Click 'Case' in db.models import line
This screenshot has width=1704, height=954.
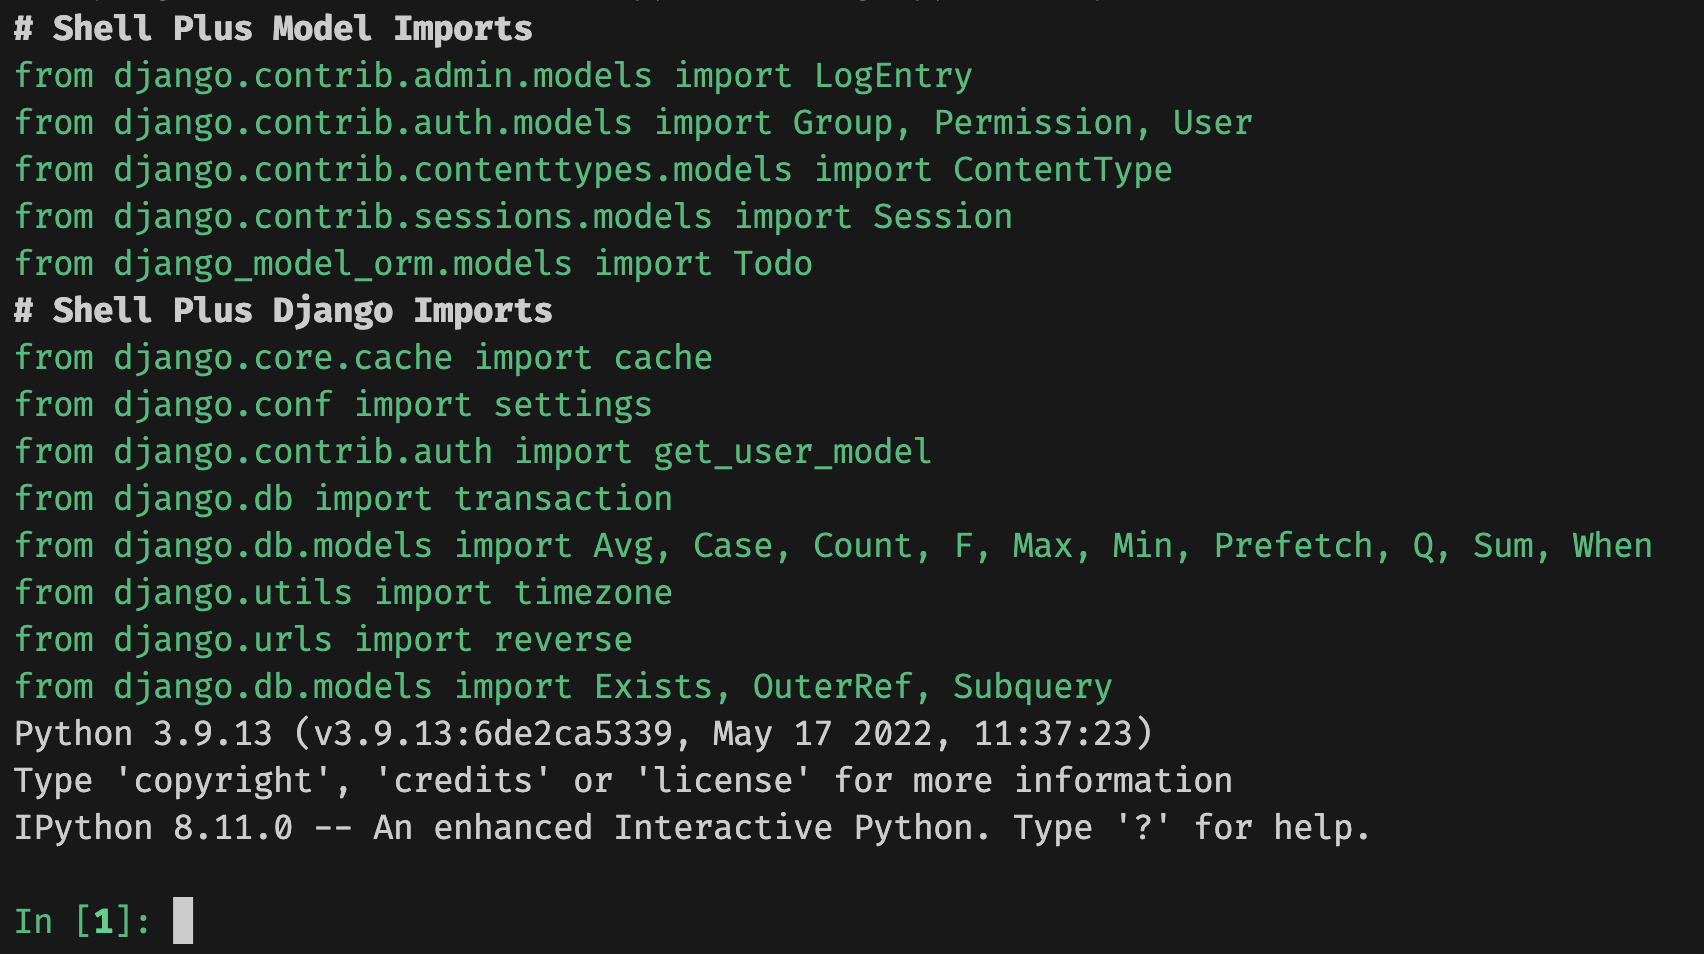coord(733,546)
